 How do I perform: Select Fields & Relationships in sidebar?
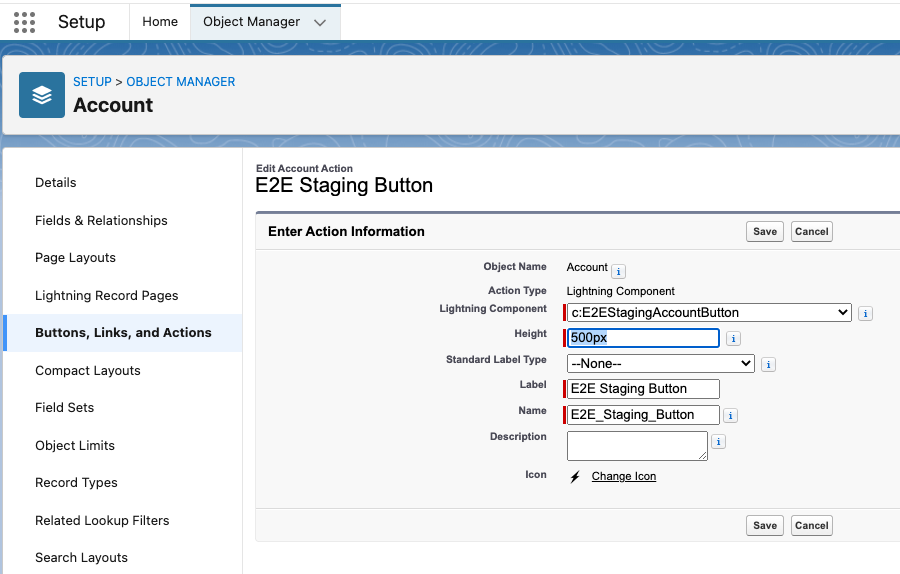click(101, 220)
